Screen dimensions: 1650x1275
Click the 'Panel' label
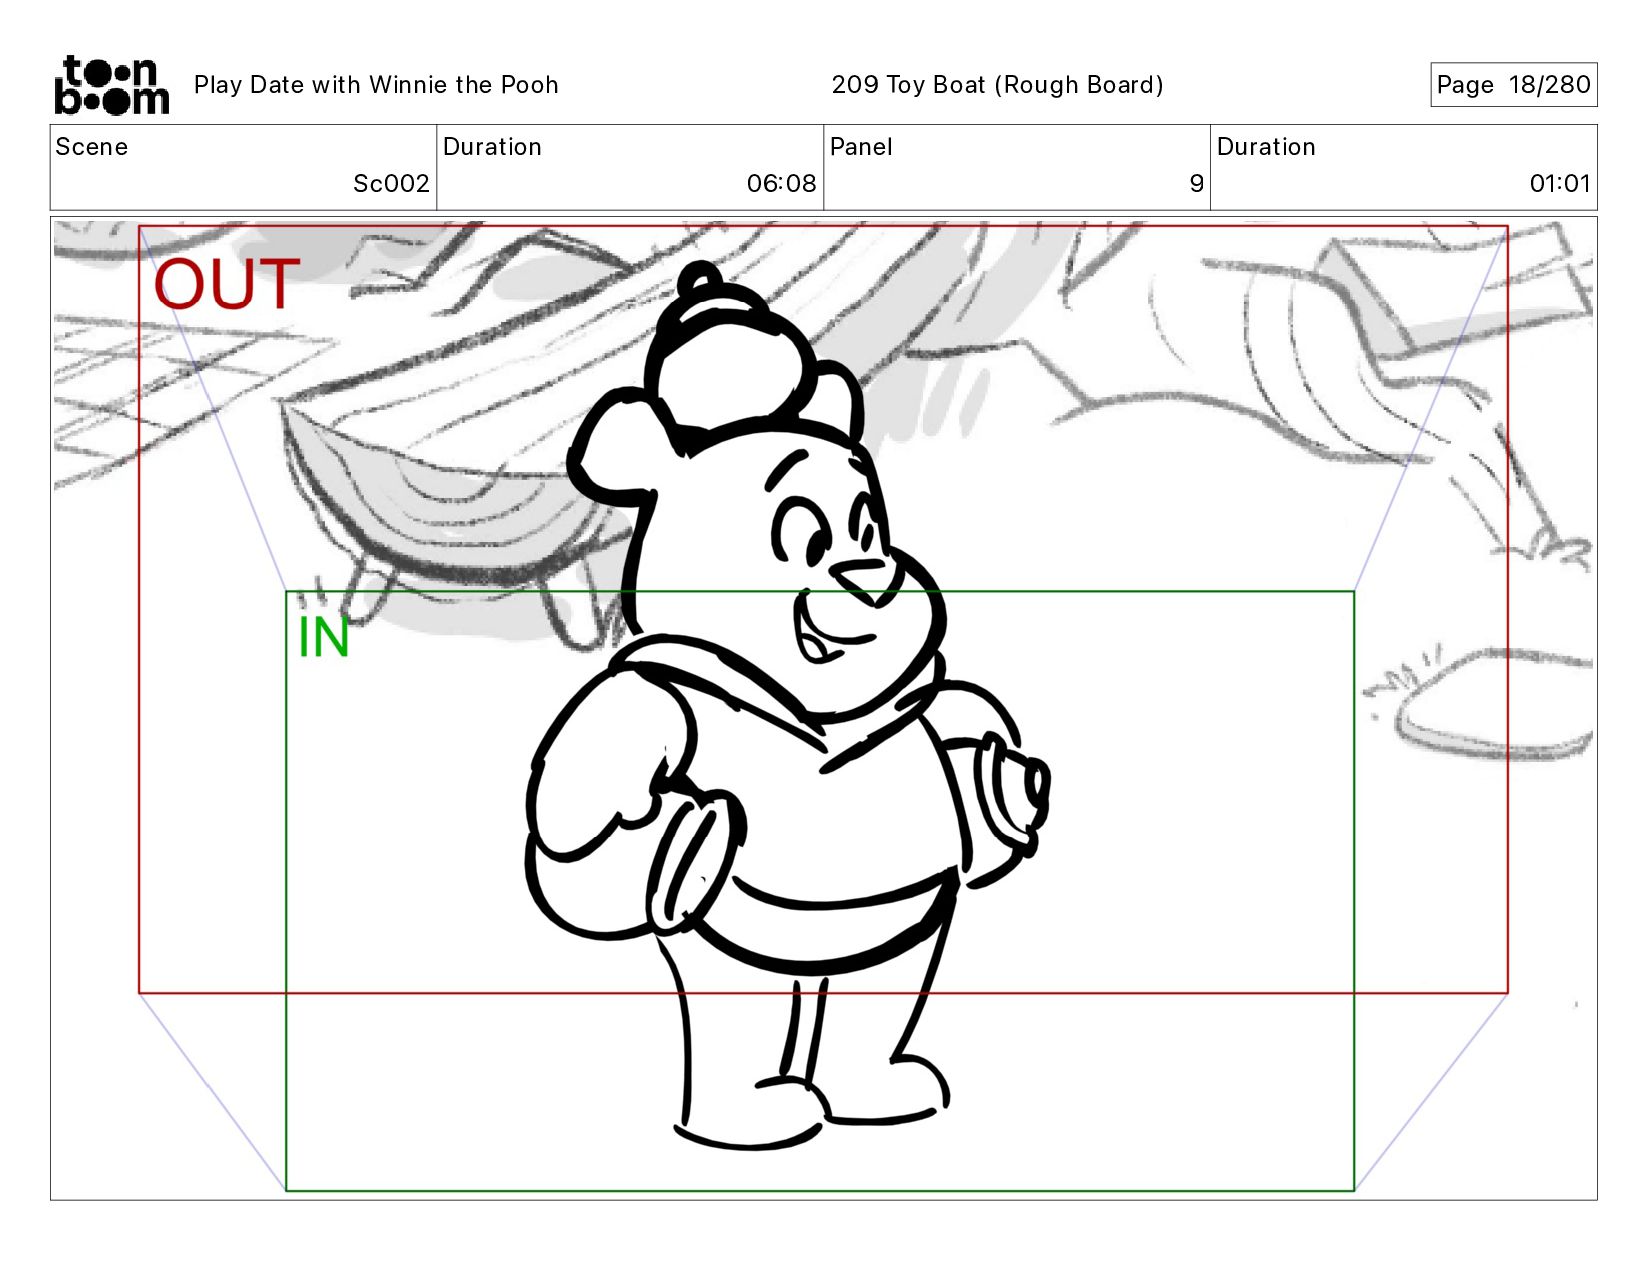(861, 147)
